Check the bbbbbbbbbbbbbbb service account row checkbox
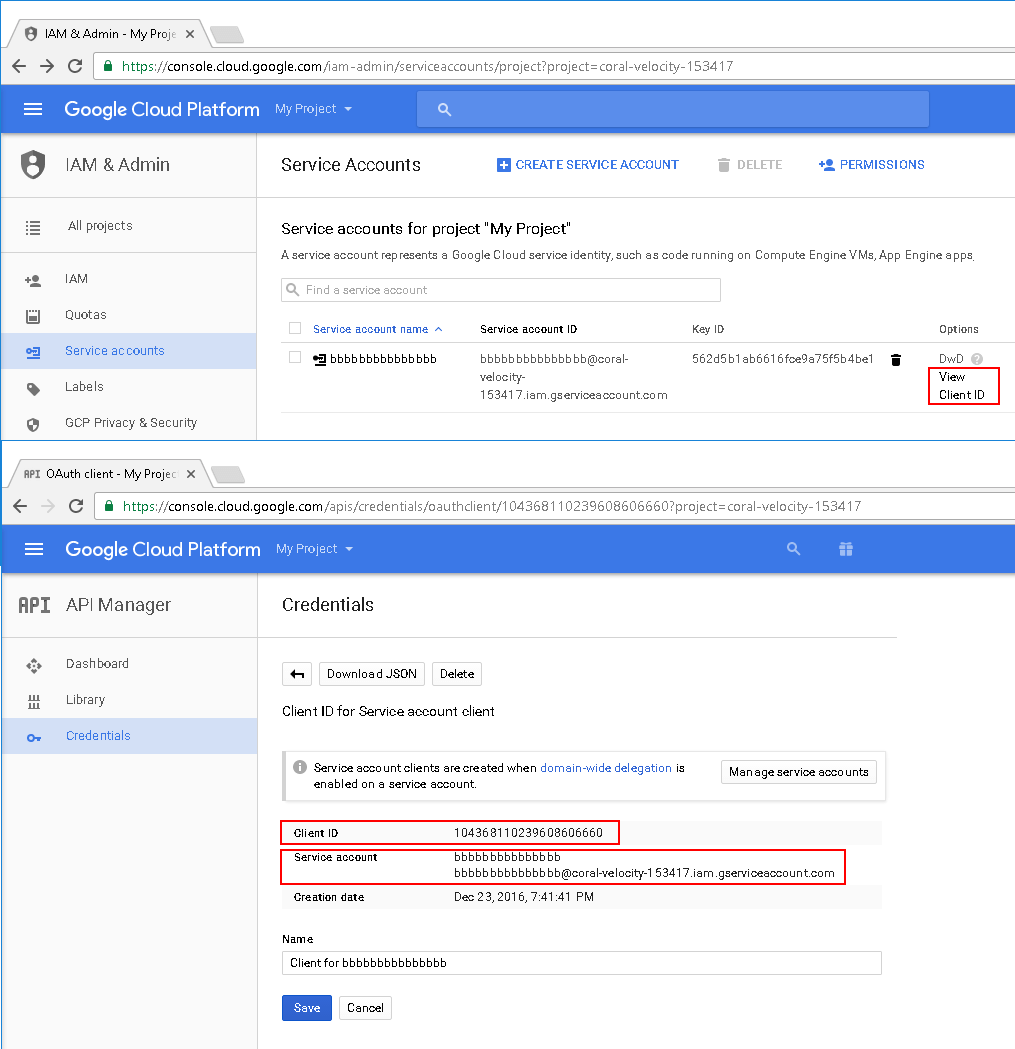Image resolution: width=1015 pixels, height=1049 pixels. coord(295,357)
